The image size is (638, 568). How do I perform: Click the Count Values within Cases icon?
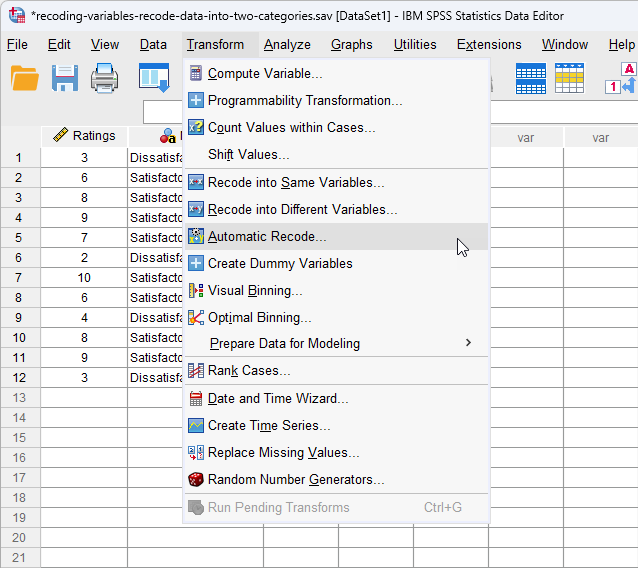tap(196, 127)
